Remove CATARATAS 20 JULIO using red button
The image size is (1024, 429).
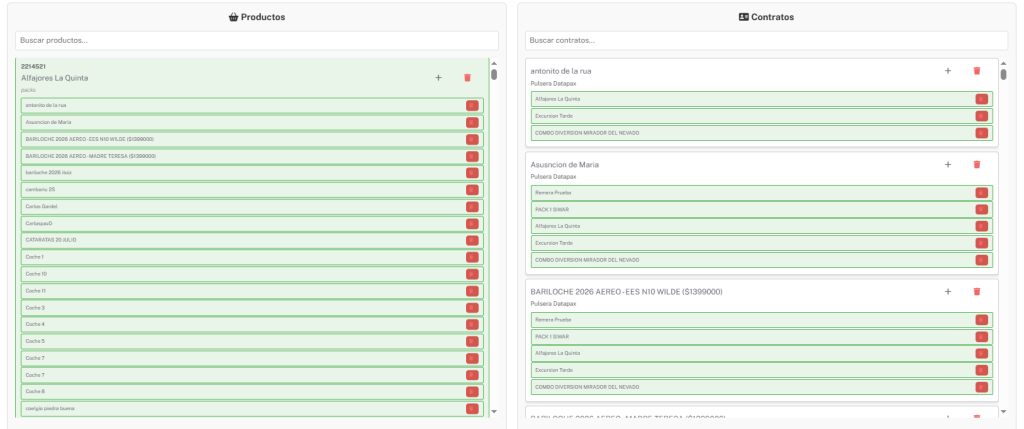click(x=472, y=240)
